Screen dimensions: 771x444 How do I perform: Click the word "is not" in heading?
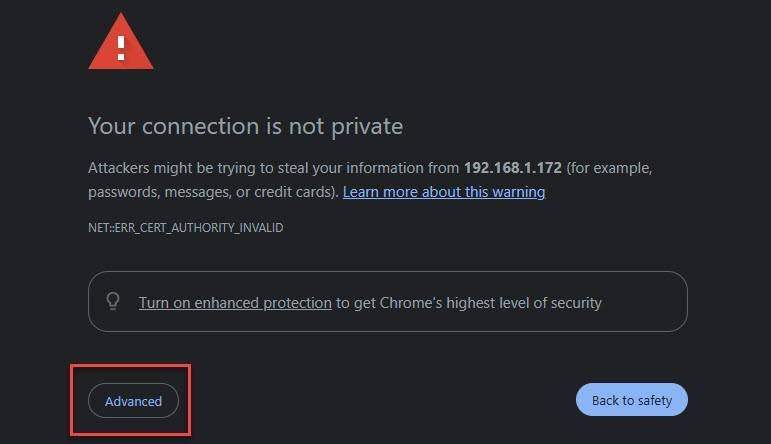[291, 127]
